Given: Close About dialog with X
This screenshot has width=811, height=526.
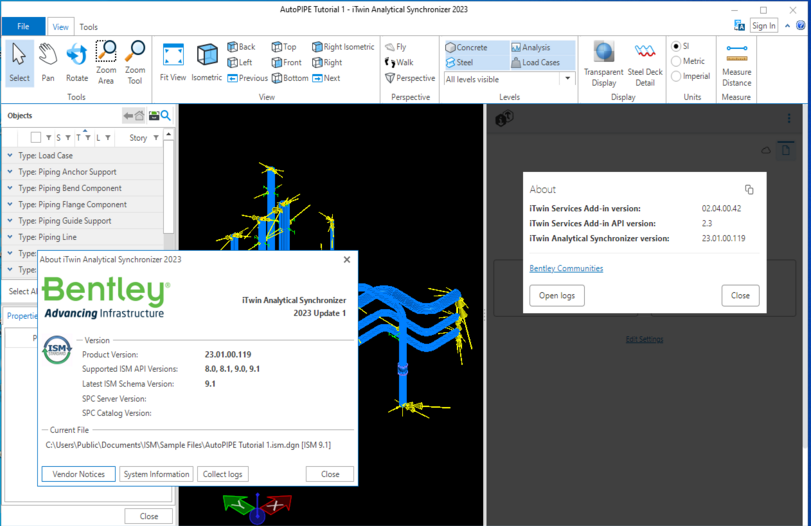Looking at the screenshot, I should point(347,260).
